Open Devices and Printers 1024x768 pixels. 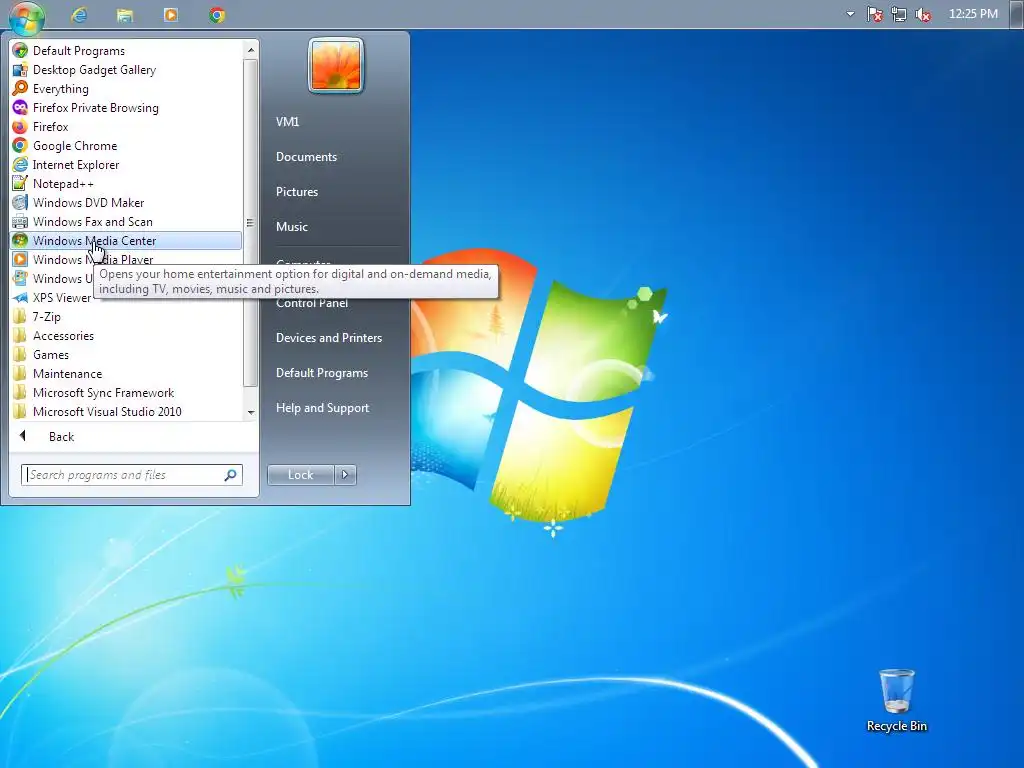(328, 338)
